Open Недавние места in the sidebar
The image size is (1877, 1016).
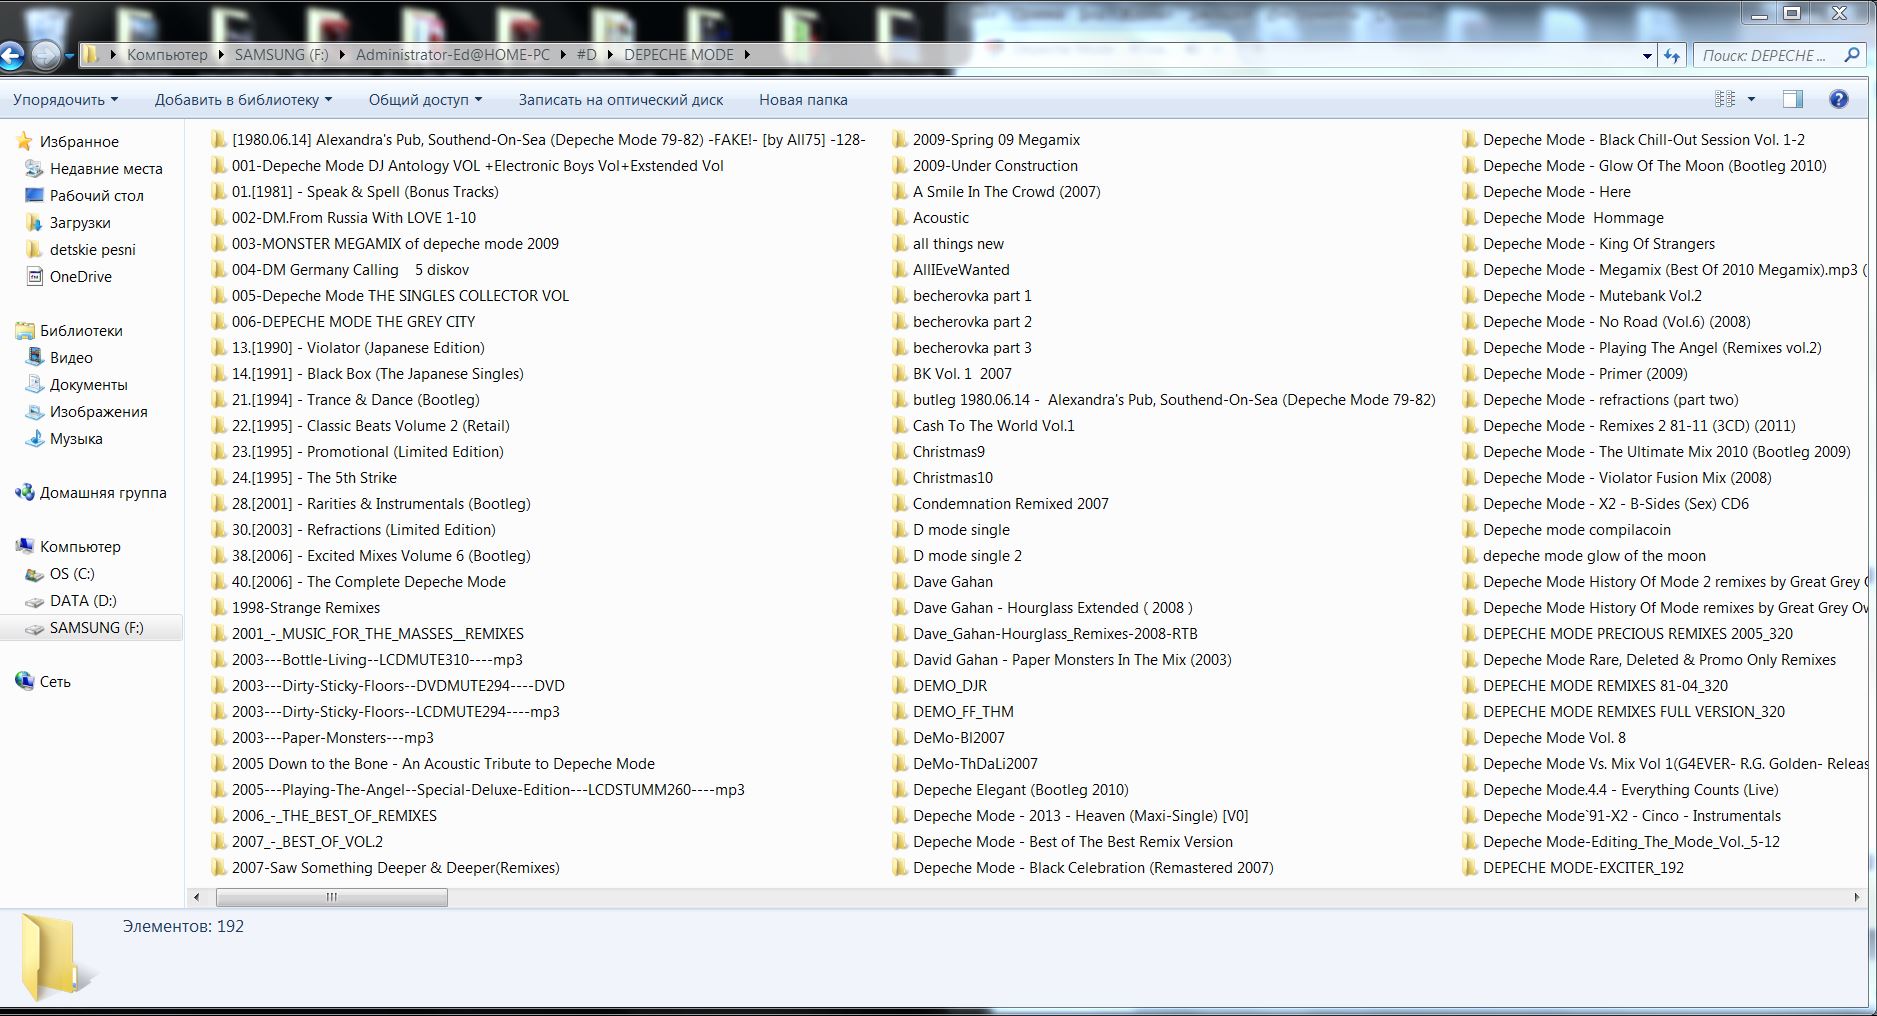pos(106,169)
